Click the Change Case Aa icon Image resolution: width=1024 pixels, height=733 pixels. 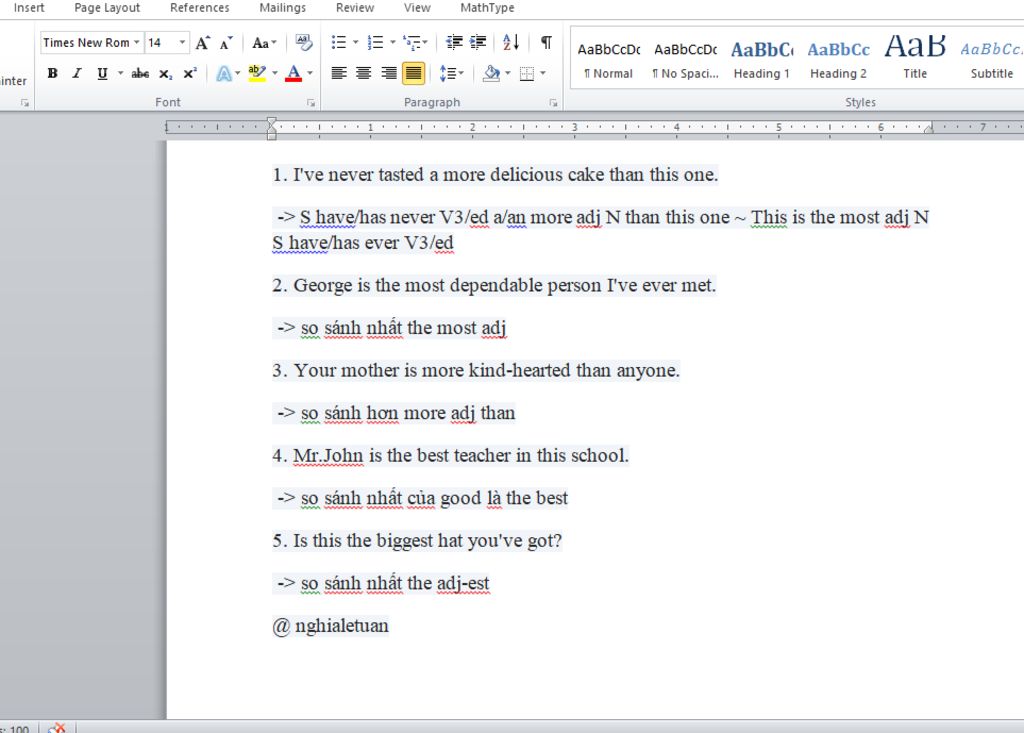(261, 43)
